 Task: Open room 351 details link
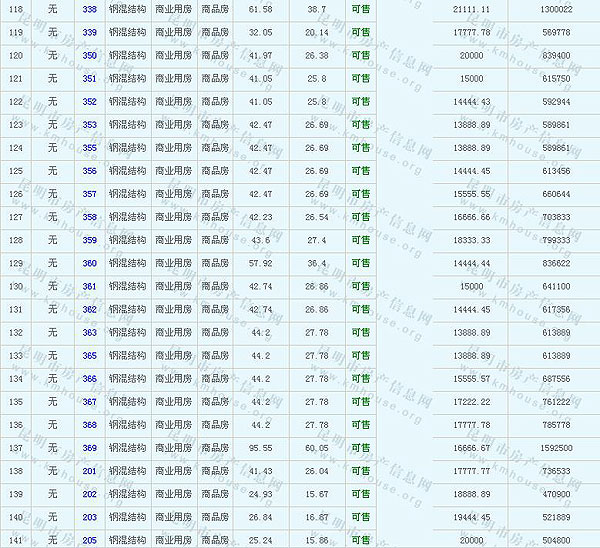click(x=90, y=78)
